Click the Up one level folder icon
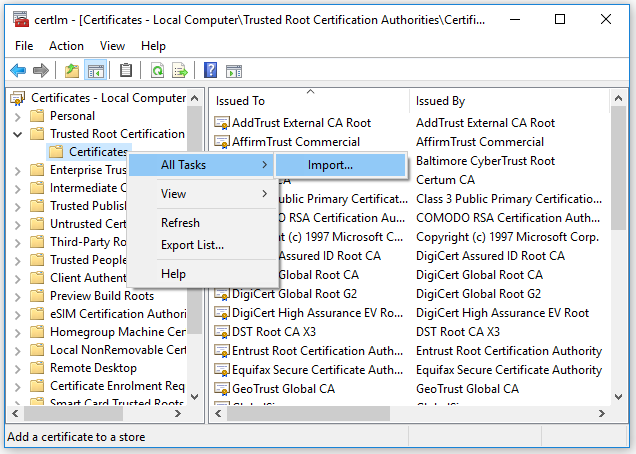 71,70
